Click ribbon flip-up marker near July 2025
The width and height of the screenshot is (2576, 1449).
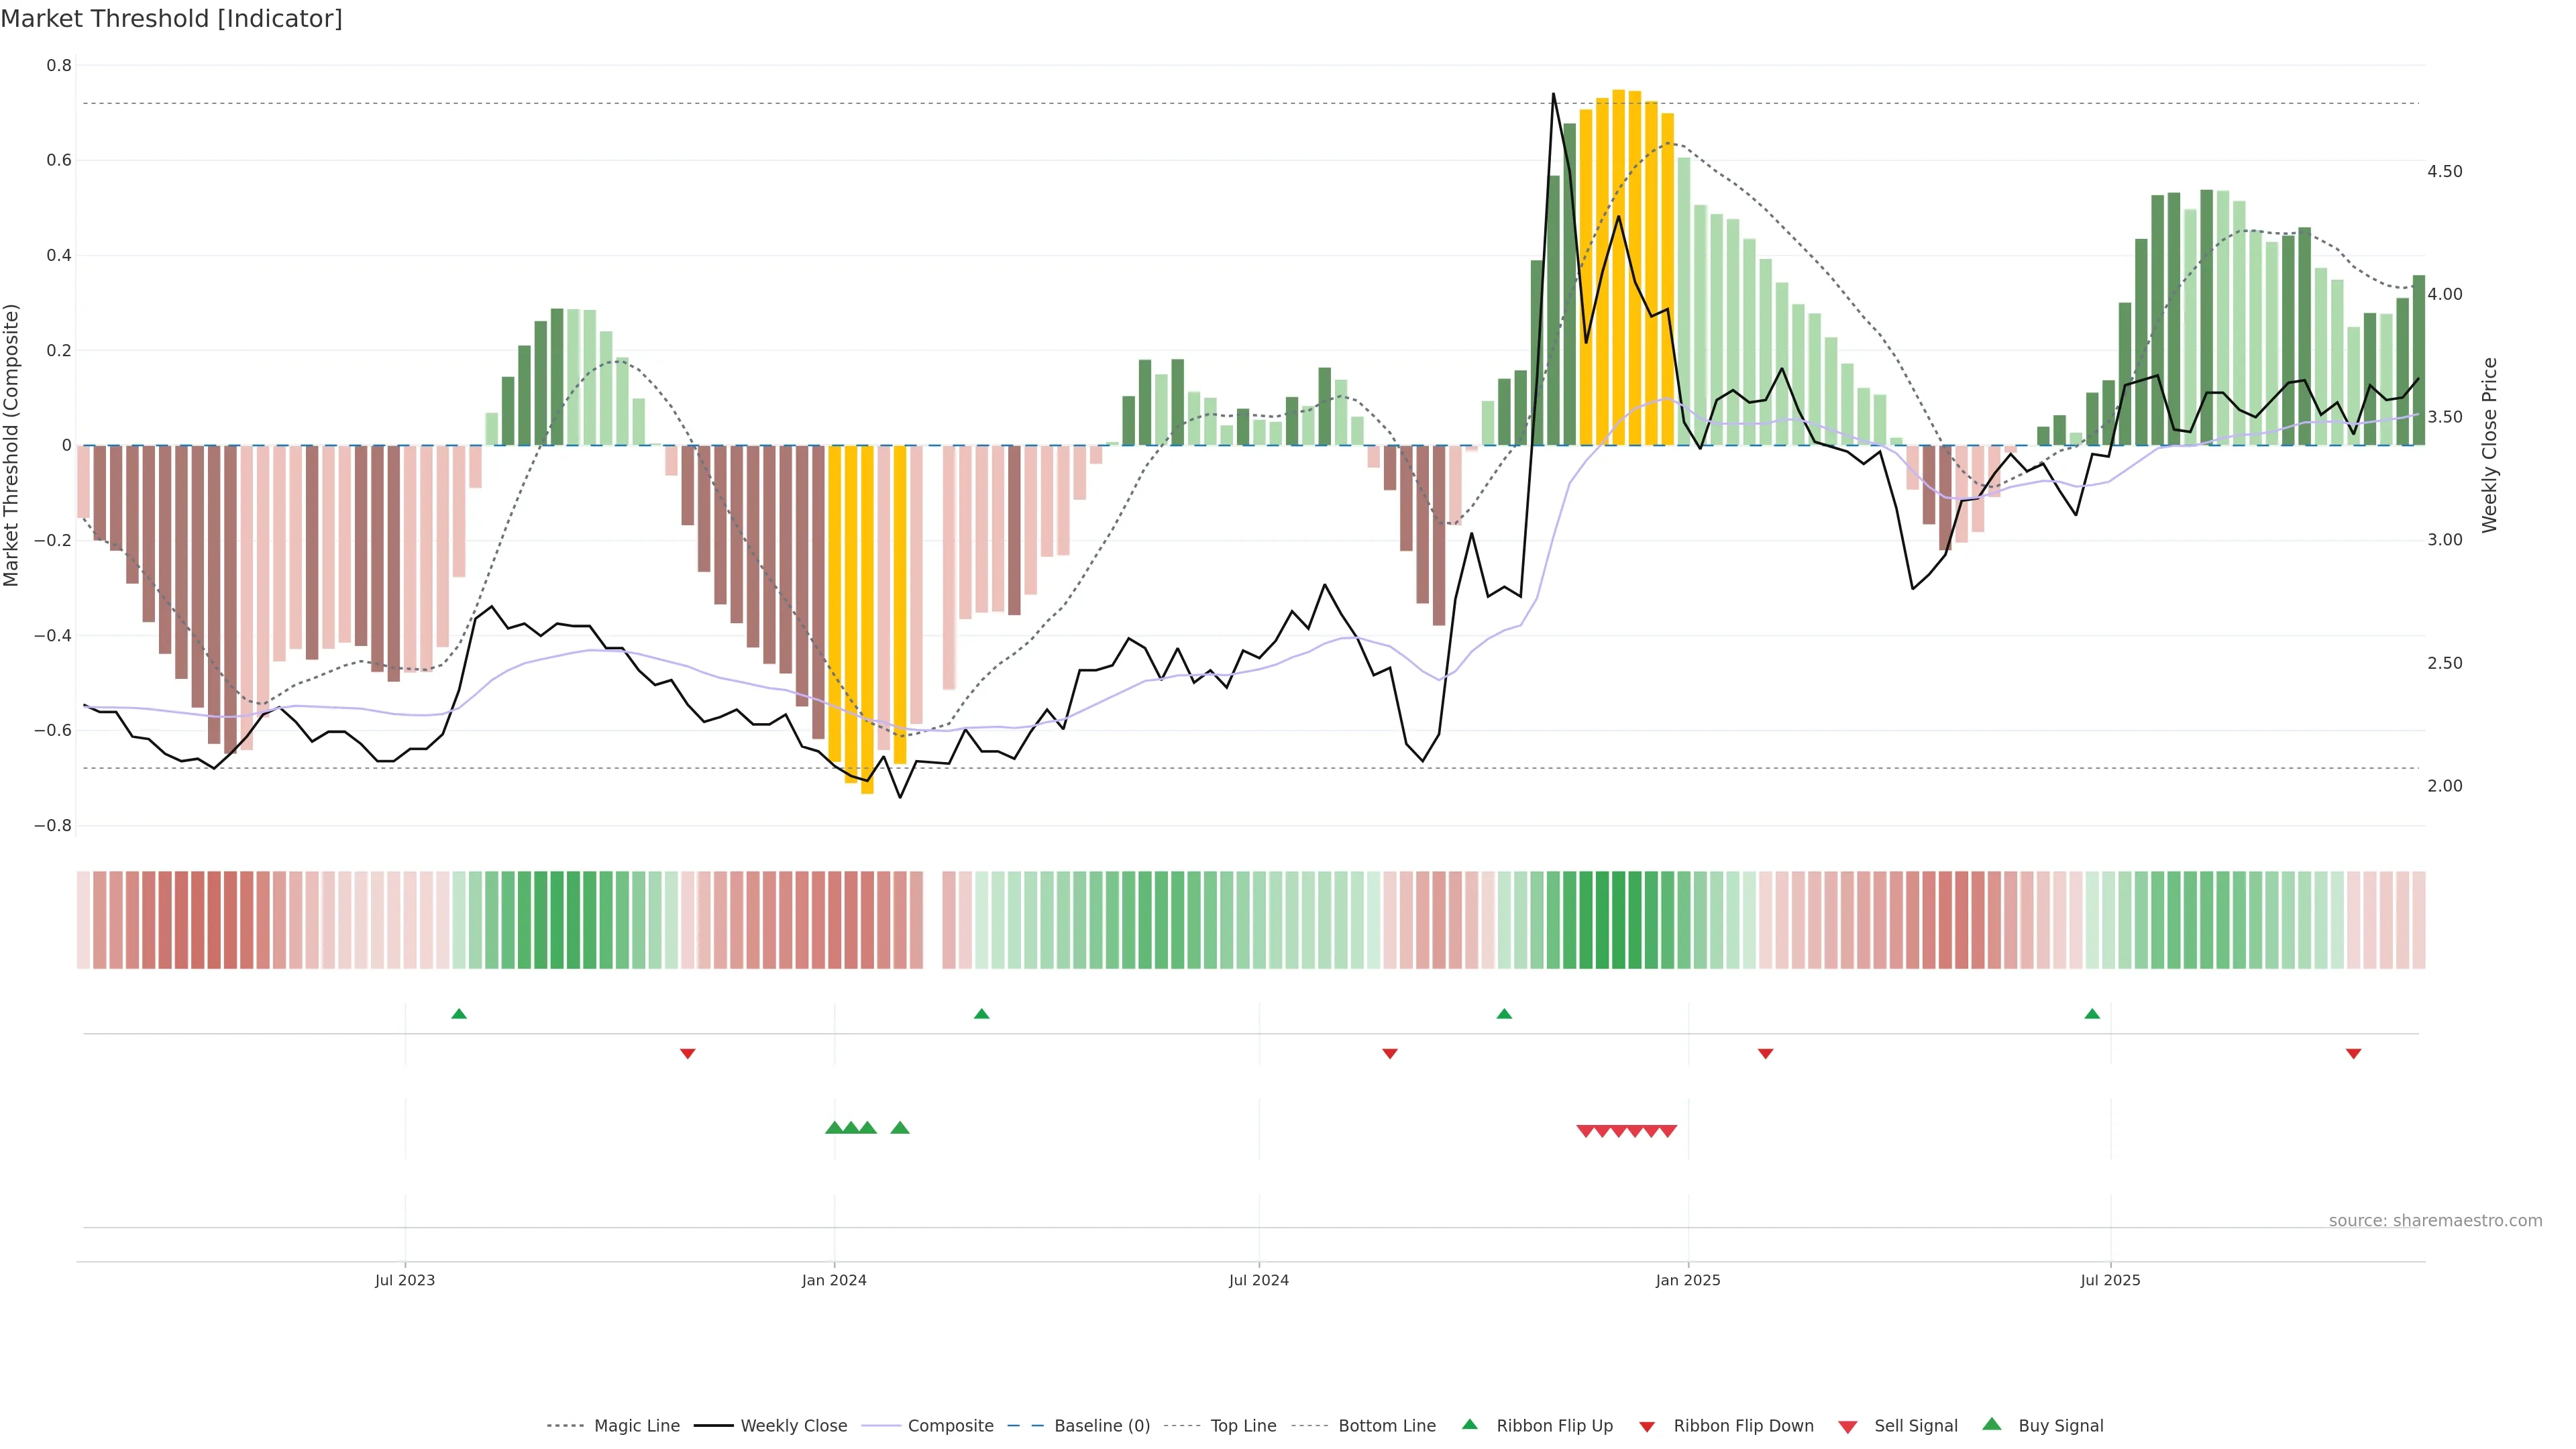coord(2092,1014)
